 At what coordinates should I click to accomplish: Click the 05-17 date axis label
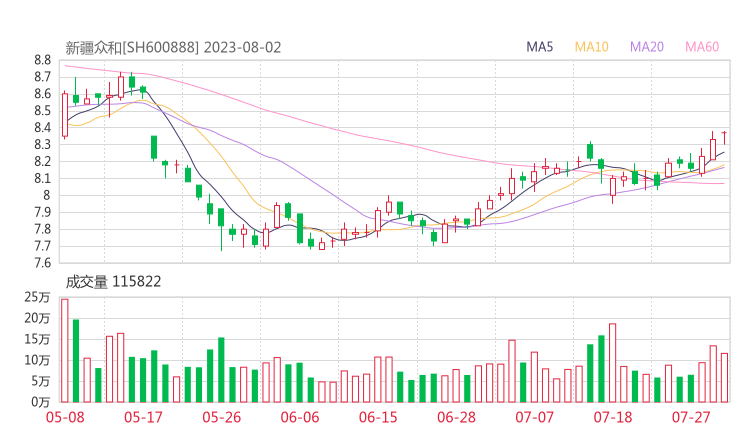143,417
